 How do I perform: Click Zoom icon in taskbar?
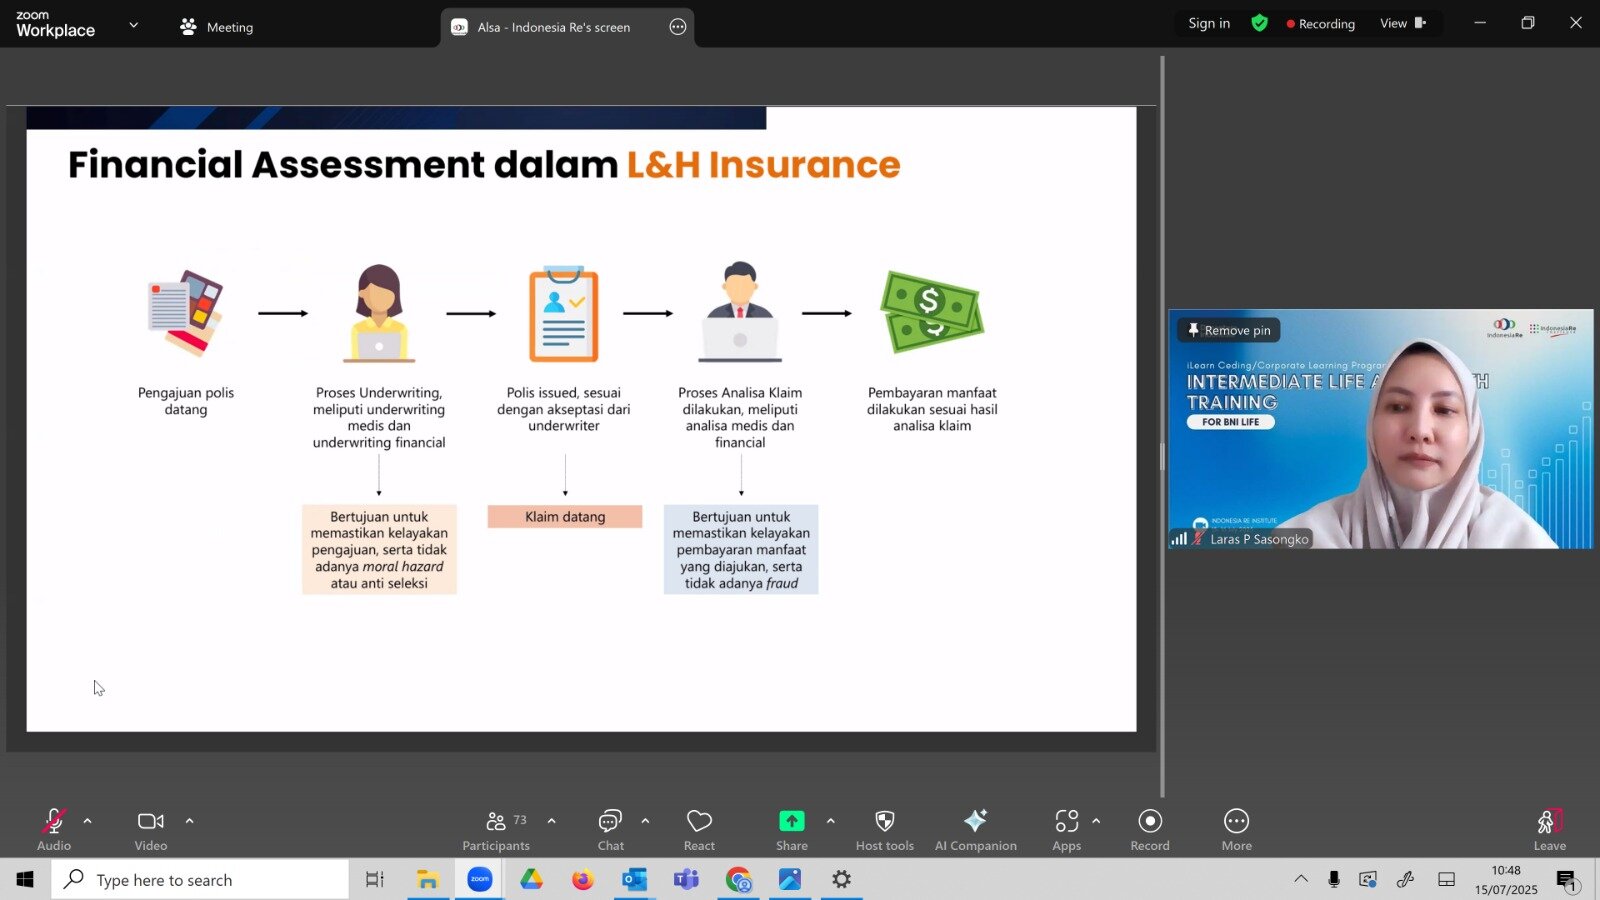coord(480,879)
